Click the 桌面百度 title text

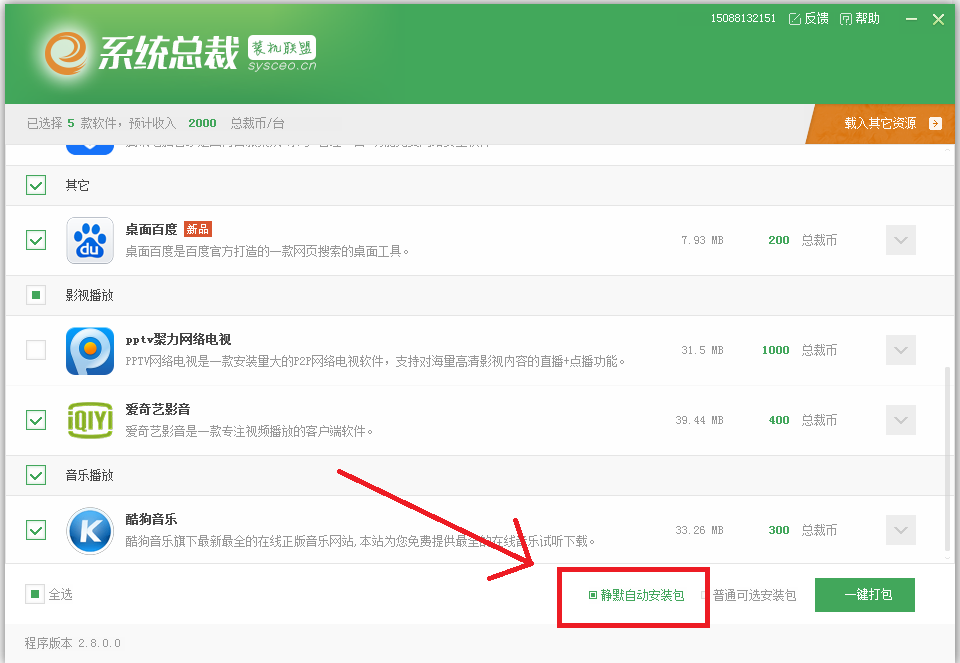click(151, 230)
